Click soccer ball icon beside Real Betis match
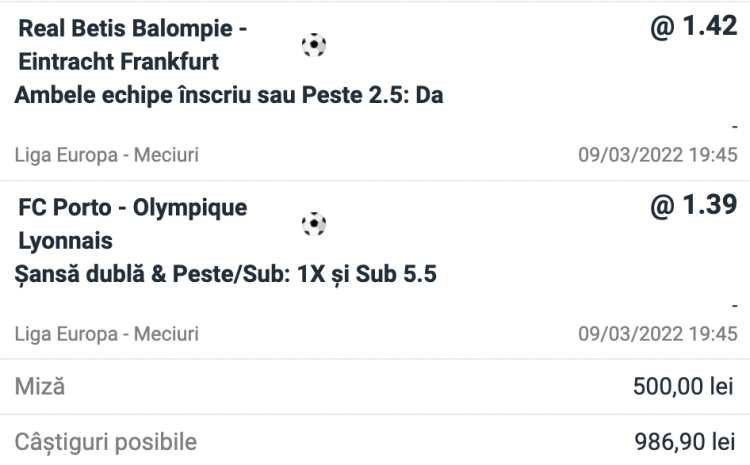The width and height of the screenshot is (750, 465). [x=314, y=46]
